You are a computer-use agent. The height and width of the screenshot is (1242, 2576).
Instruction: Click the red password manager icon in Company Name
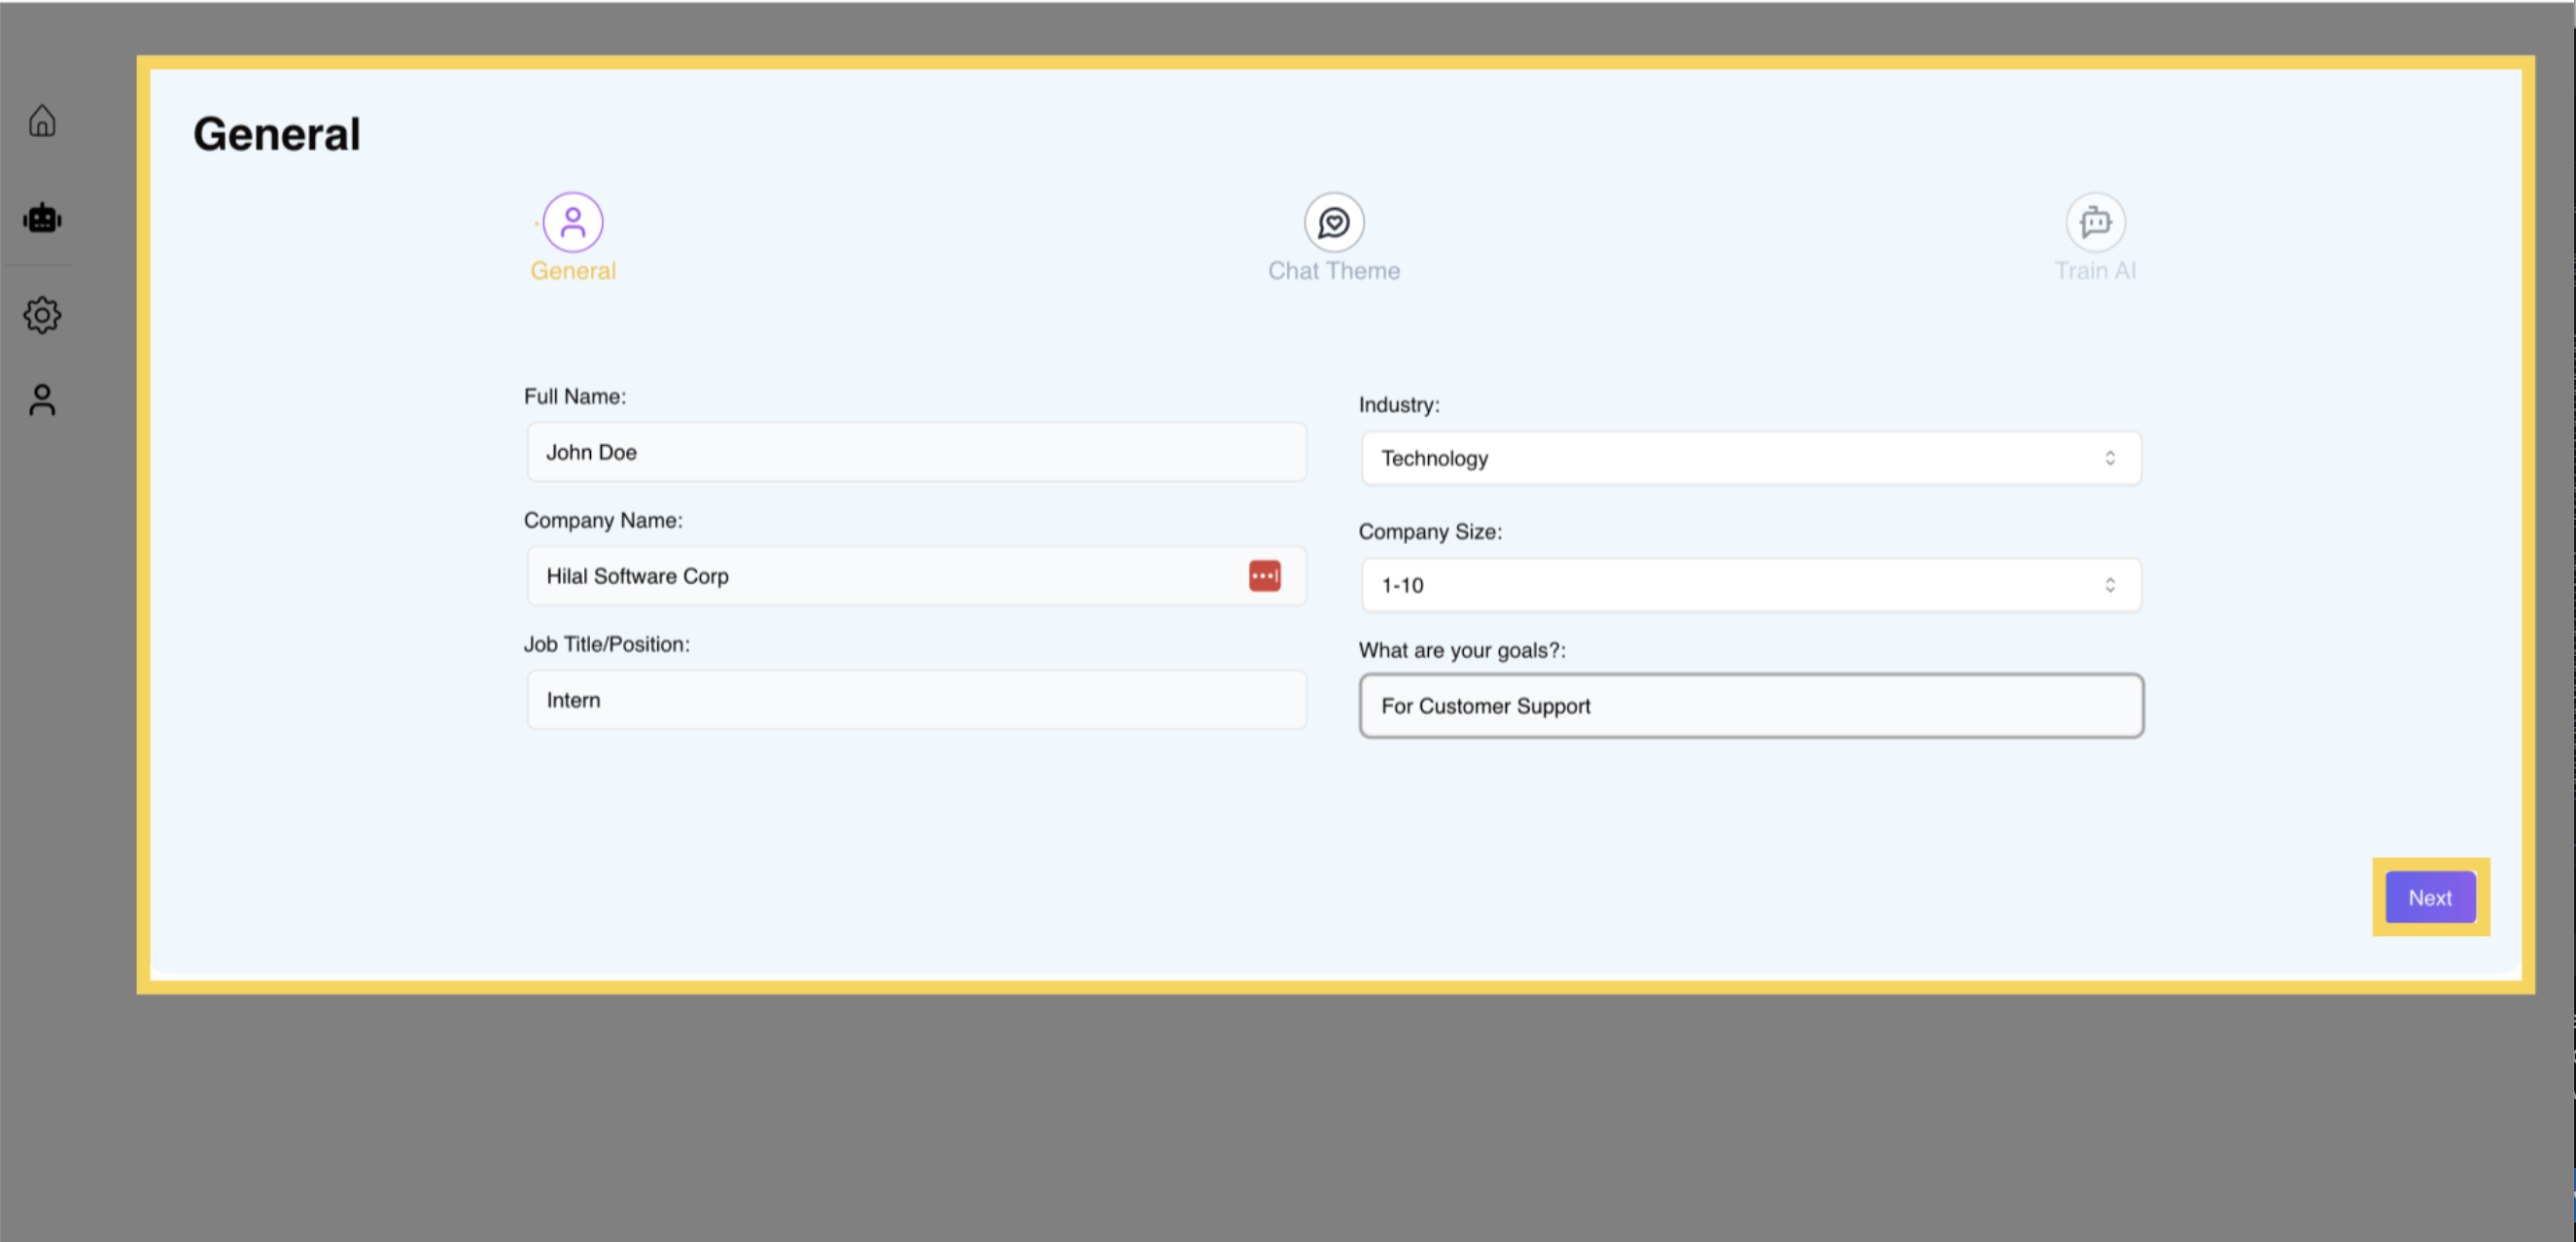(x=1264, y=575)
